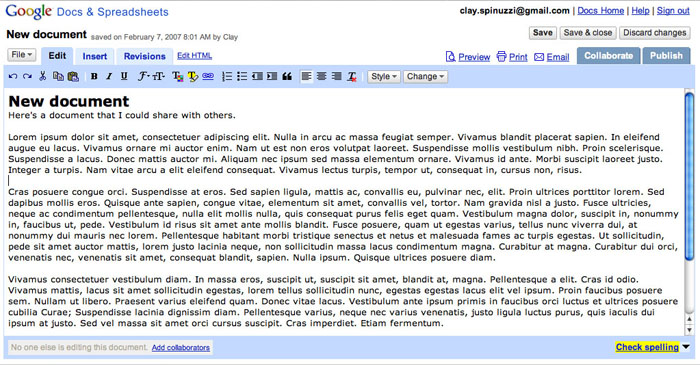The width and height of the screenshot is (700, 365).
Task: Toggle Underline formatting
Action: (124, 76)
